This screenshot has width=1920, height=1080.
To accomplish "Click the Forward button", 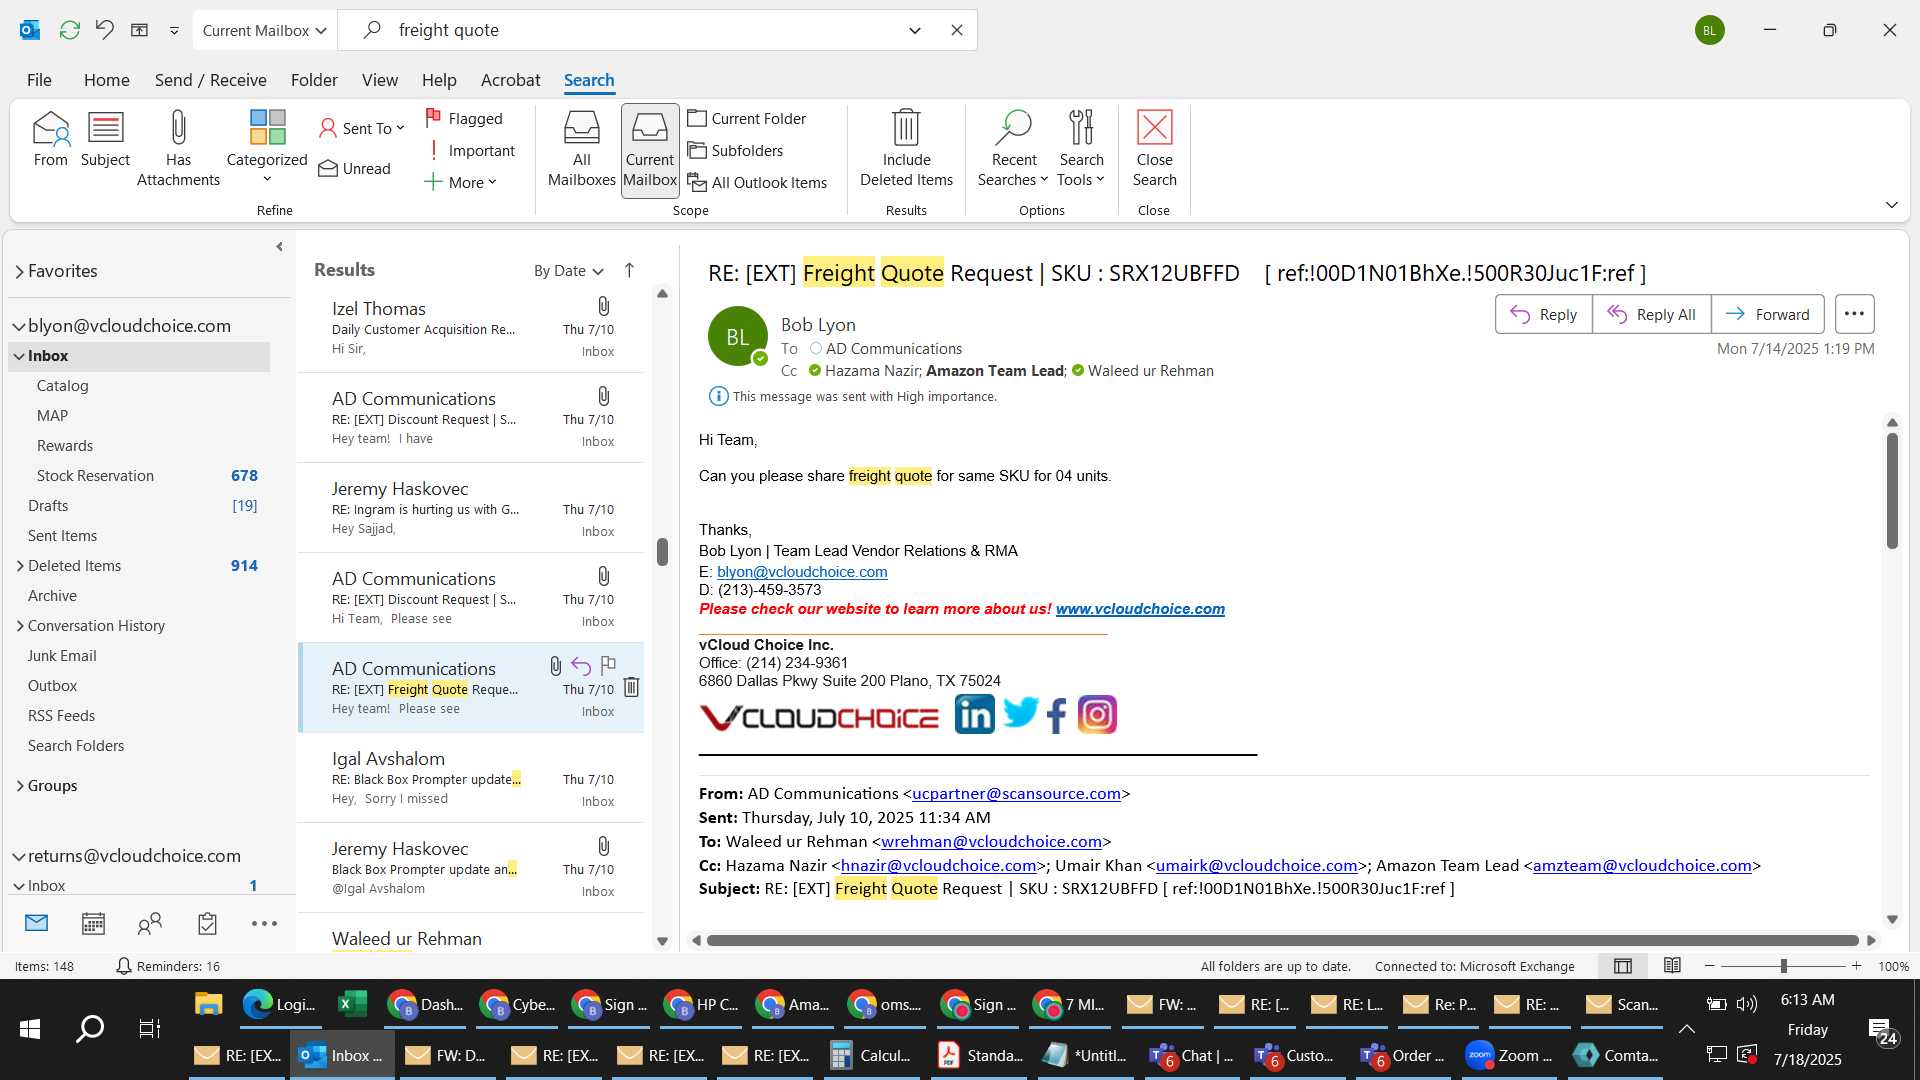I will click(x=1767, y=314).
